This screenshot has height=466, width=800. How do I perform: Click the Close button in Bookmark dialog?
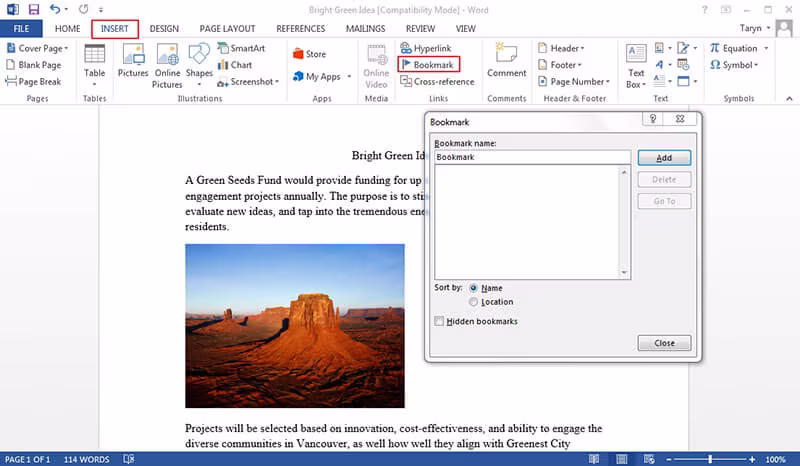(x=664, y=343)
